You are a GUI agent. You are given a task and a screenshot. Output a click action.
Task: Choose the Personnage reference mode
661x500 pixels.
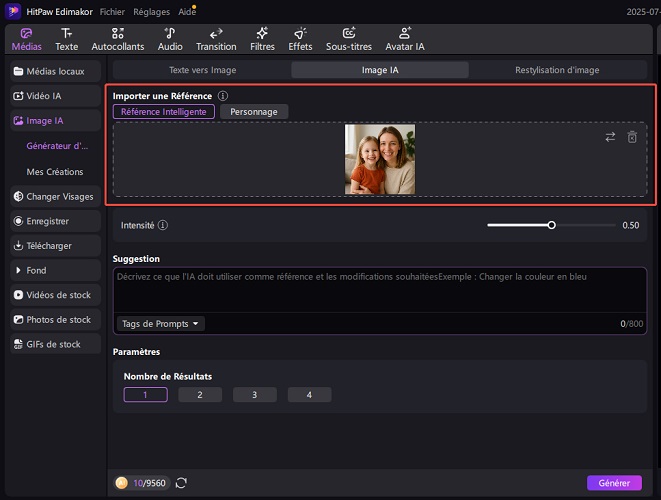pos(254,112)
